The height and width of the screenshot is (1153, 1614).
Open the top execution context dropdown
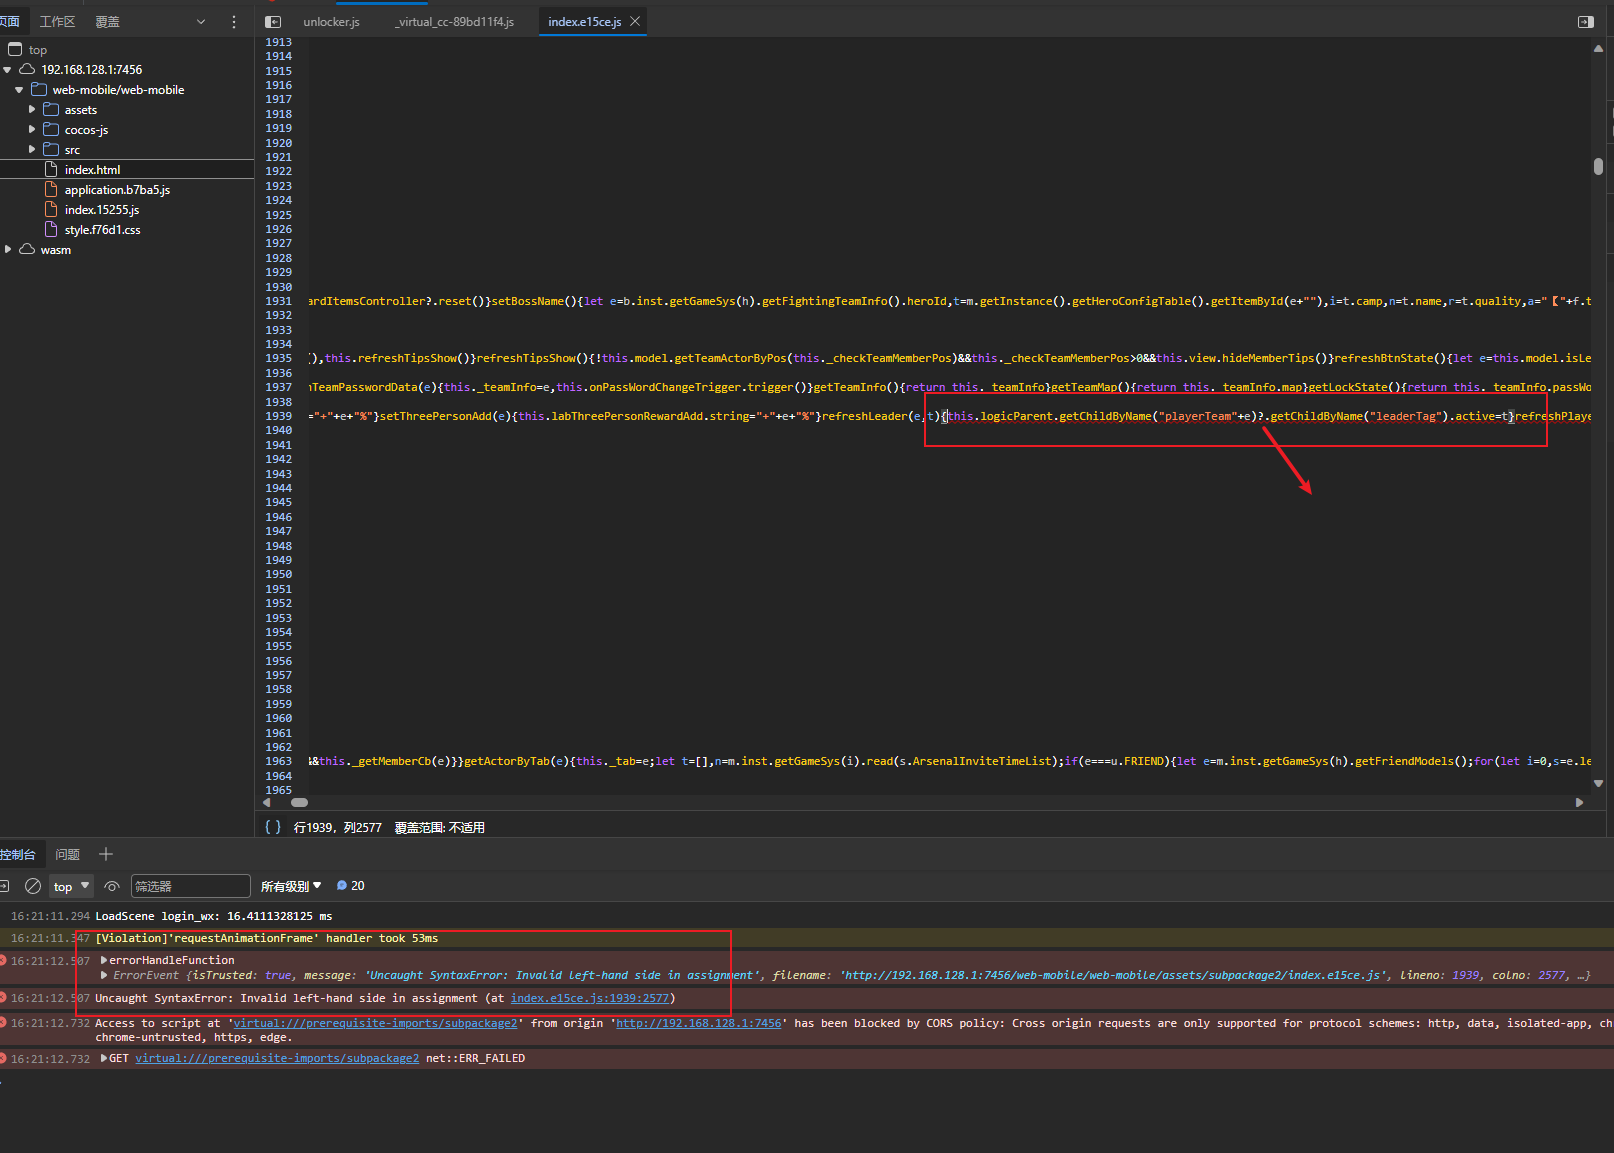pos(71,886)
